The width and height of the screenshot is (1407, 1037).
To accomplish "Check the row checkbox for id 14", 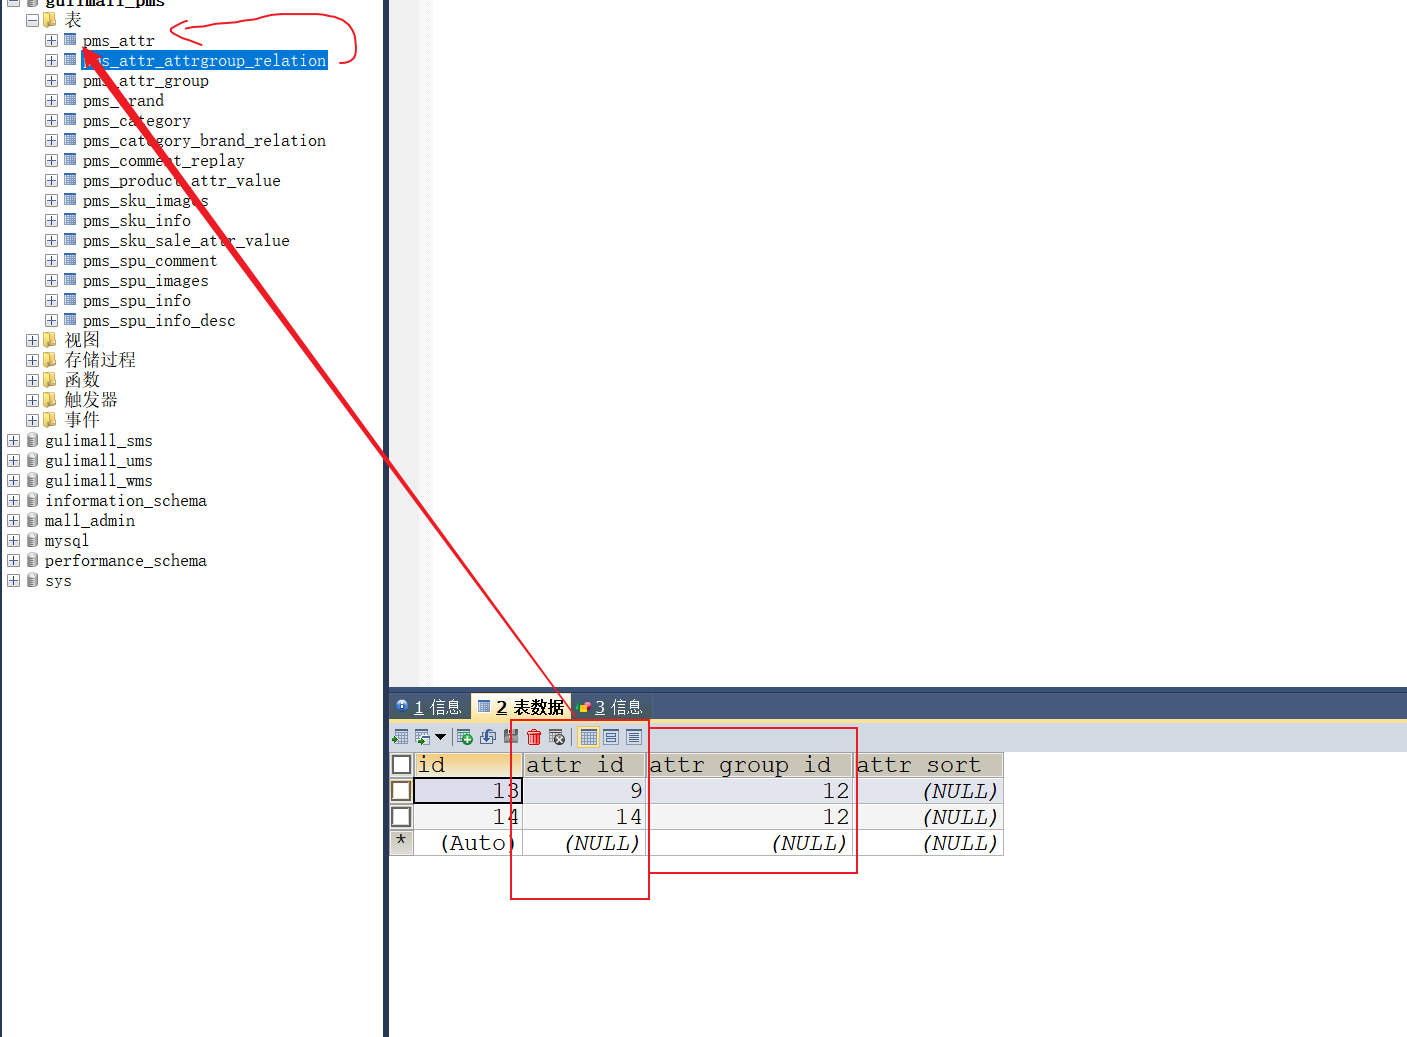I will click(x=401, y=817).
